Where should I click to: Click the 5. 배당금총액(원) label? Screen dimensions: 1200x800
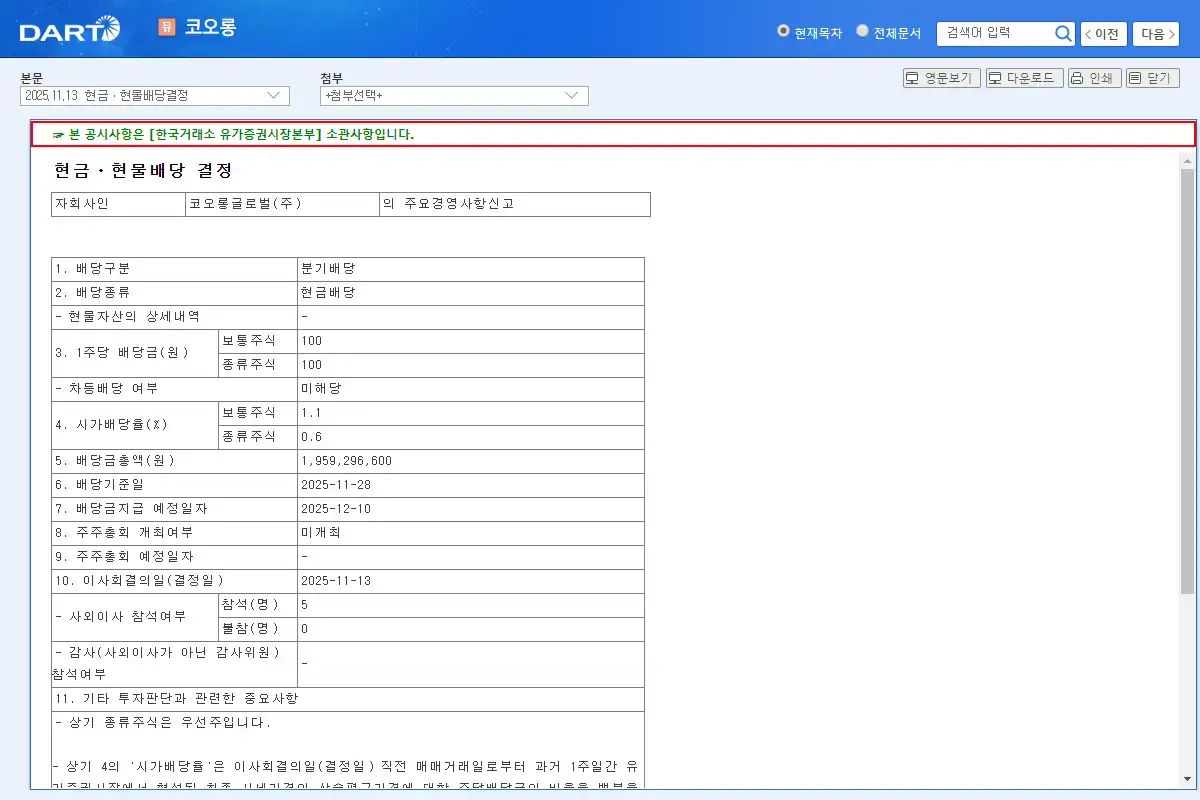coord(115,461)
